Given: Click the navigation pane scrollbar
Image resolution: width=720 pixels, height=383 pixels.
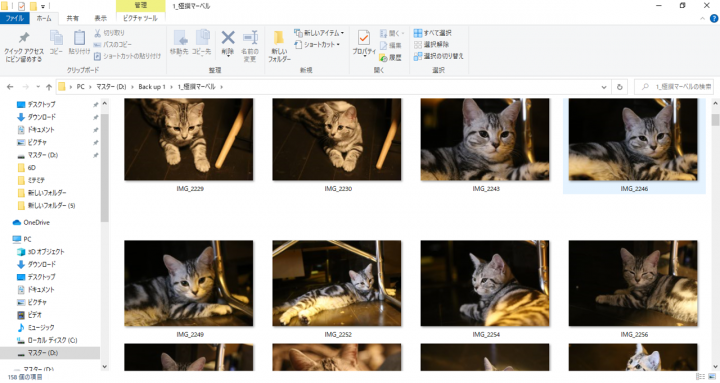Looking at the screenshot, I should [x=105, y=167].
